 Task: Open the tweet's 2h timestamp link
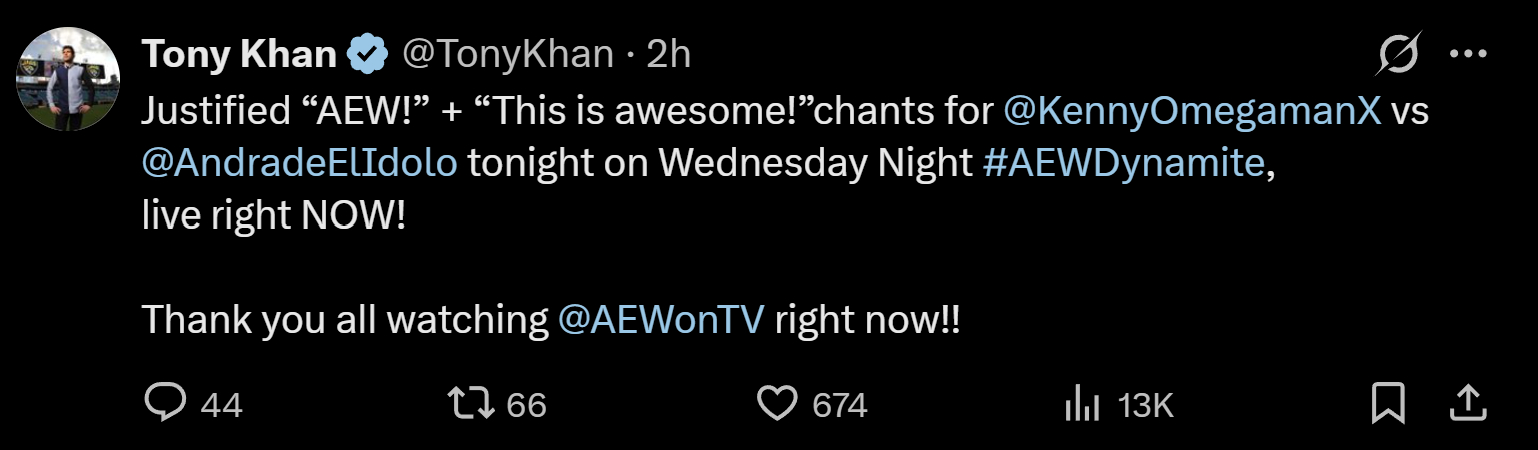coord(669,54)
